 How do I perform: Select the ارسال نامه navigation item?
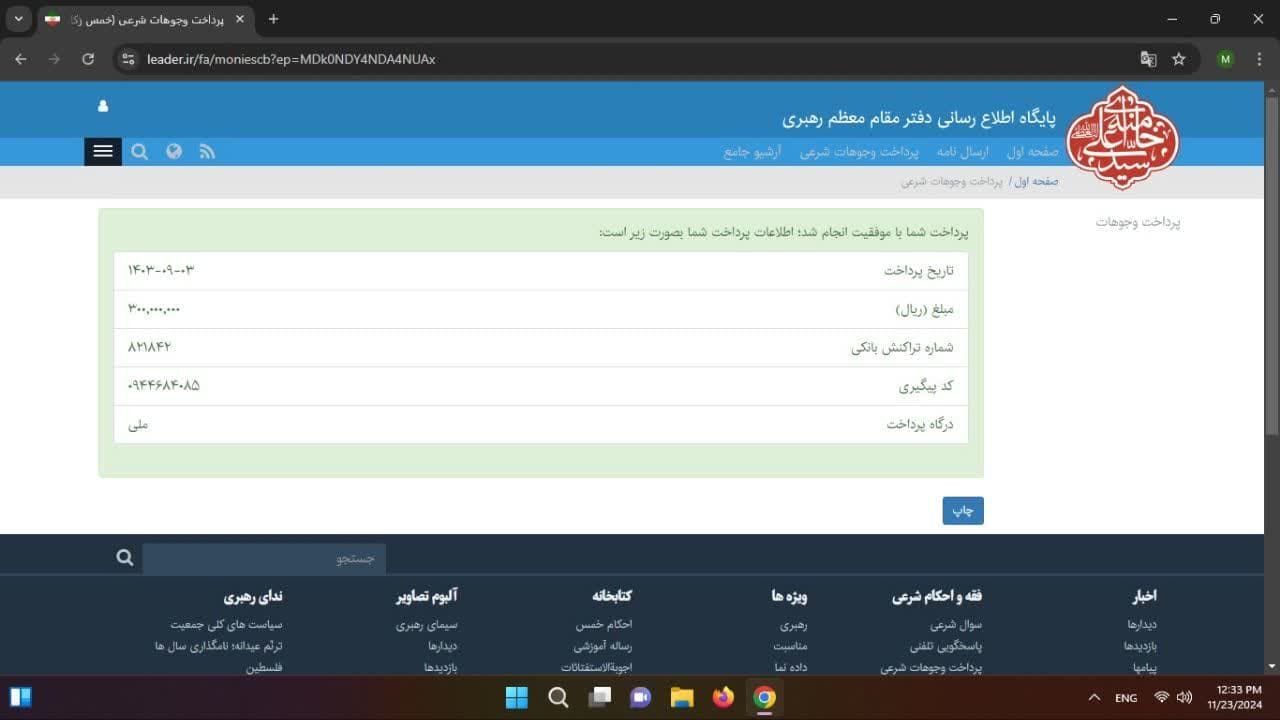(x=961, y=151)
